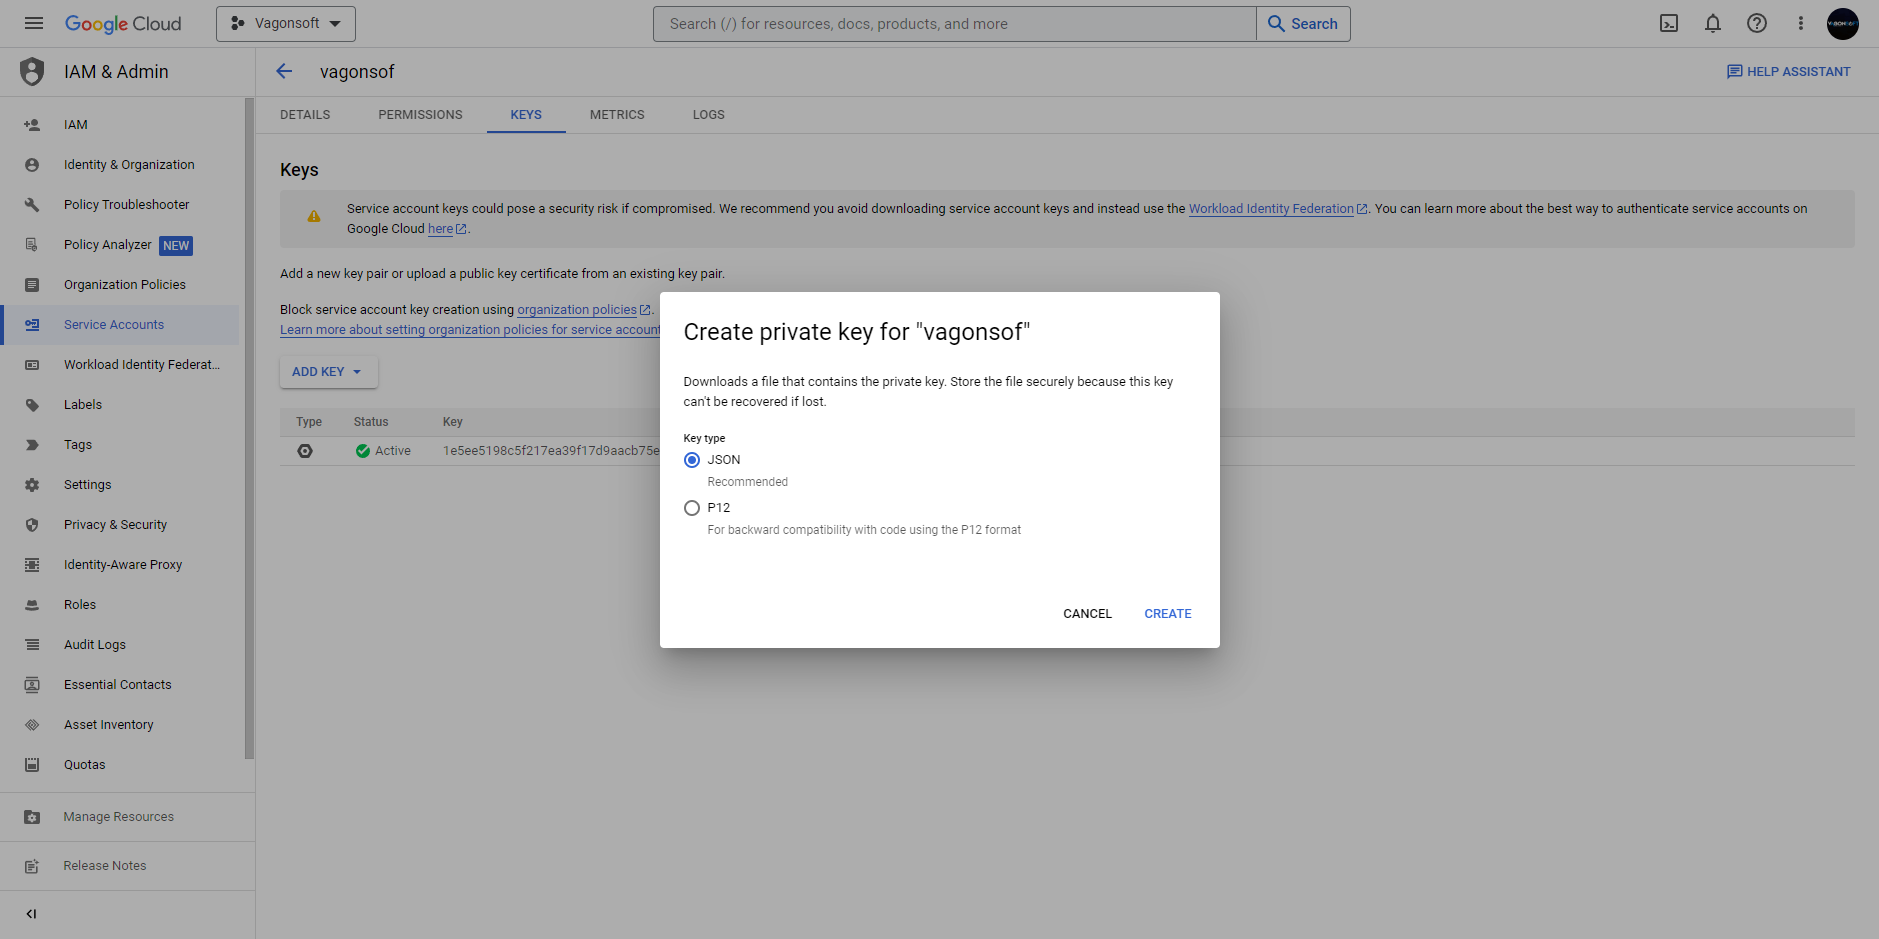Image resolution: width=1879 pixels, height=939 pixels.
Task: Click the NEW badge beside Policy Analyzer
Action: click(x=176, y=246)
